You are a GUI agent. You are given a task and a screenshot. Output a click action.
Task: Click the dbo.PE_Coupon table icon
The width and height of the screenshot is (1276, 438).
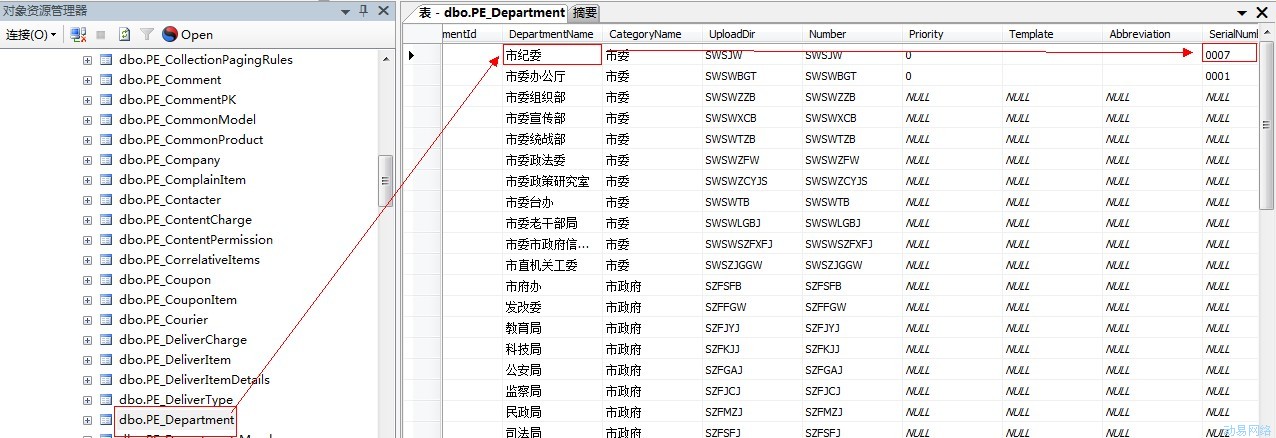[x=105, y=280]
